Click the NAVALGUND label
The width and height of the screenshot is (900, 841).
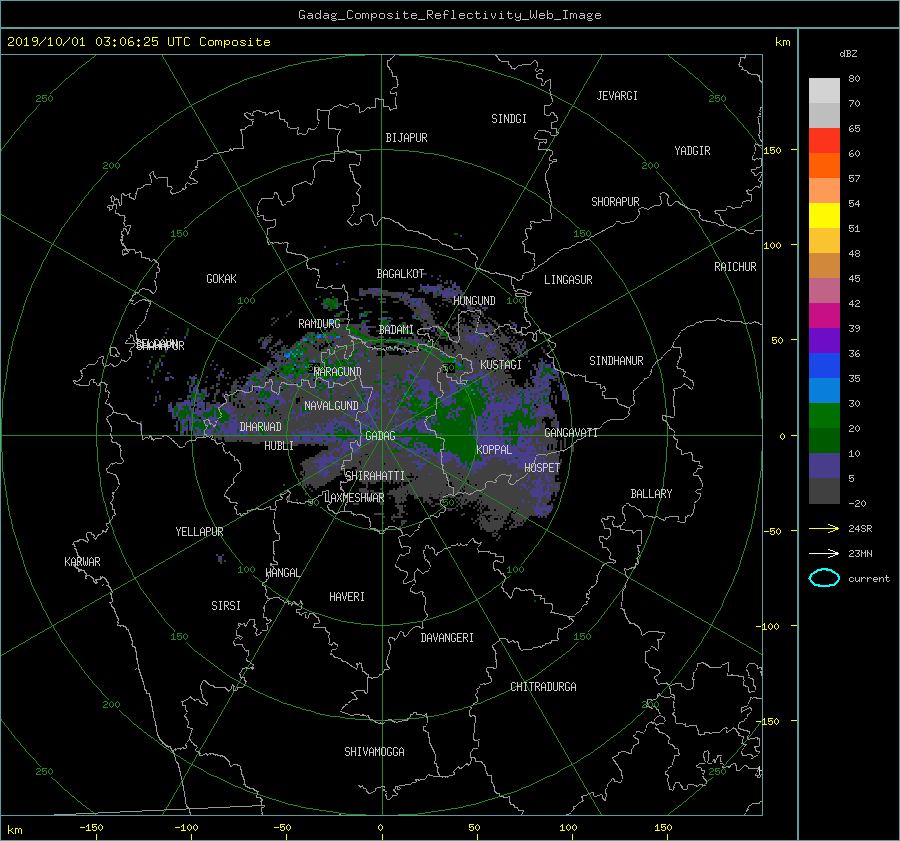[x=331, y=406]
